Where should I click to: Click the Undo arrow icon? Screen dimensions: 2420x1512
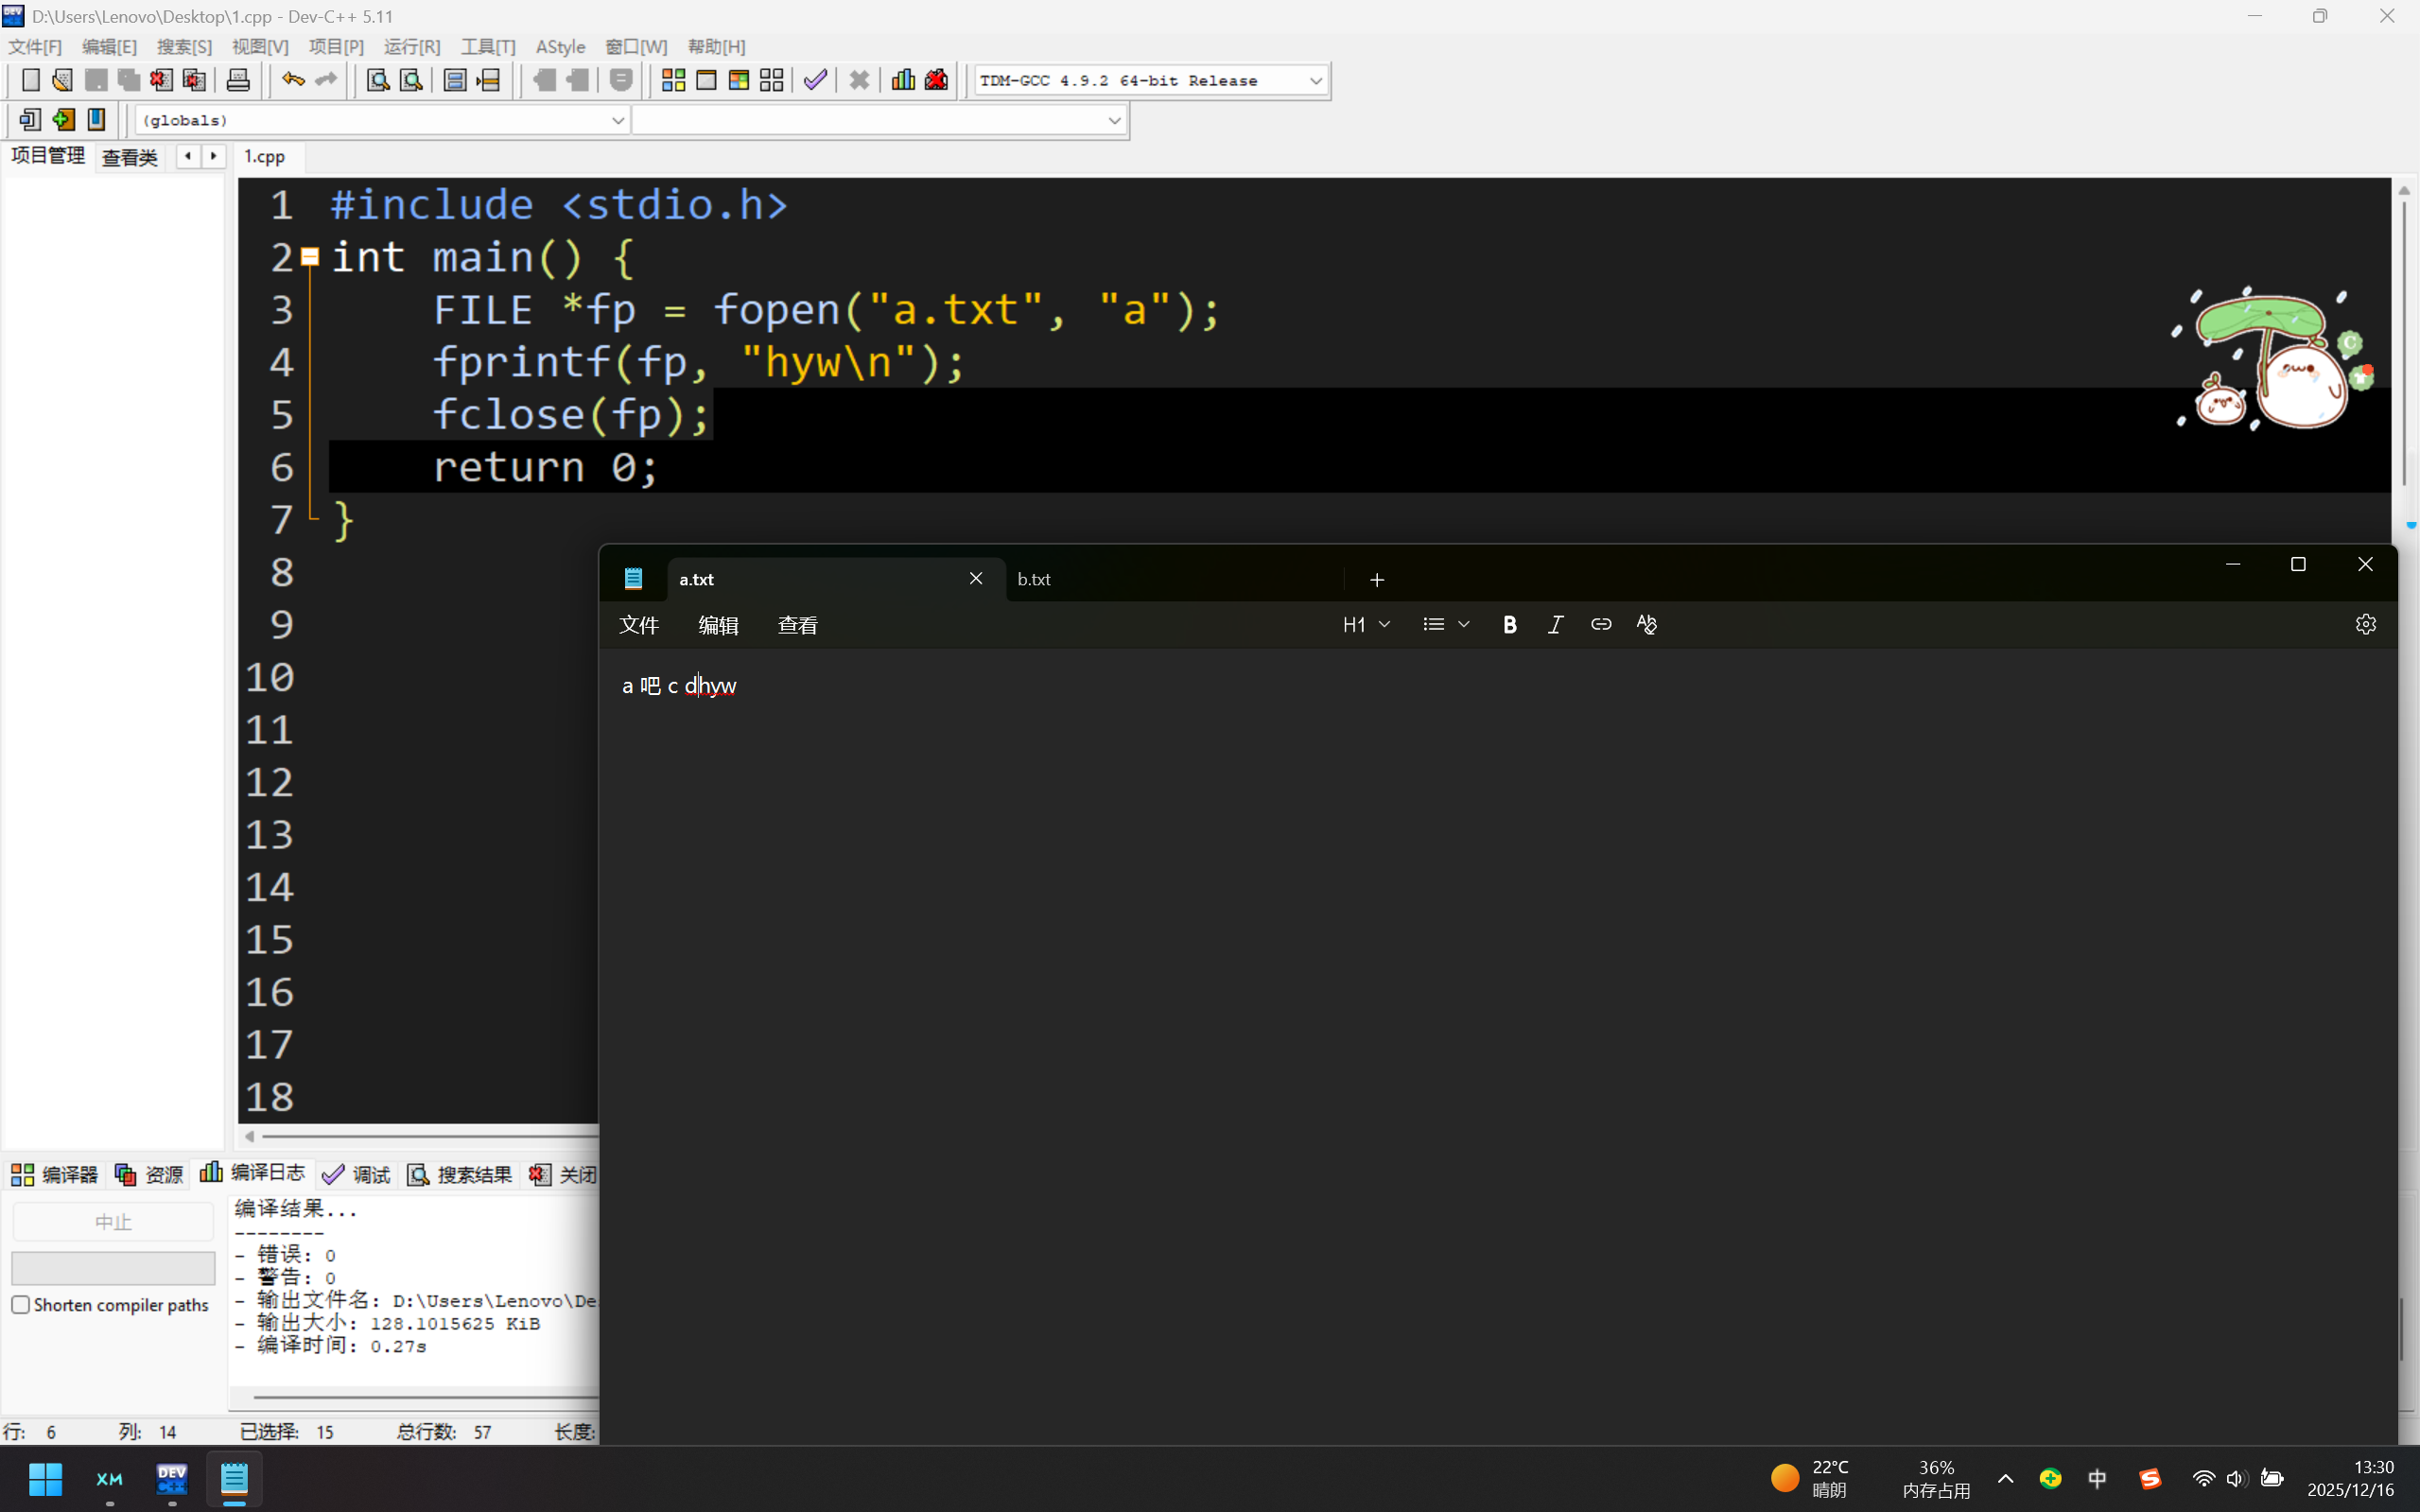point(292,80)
